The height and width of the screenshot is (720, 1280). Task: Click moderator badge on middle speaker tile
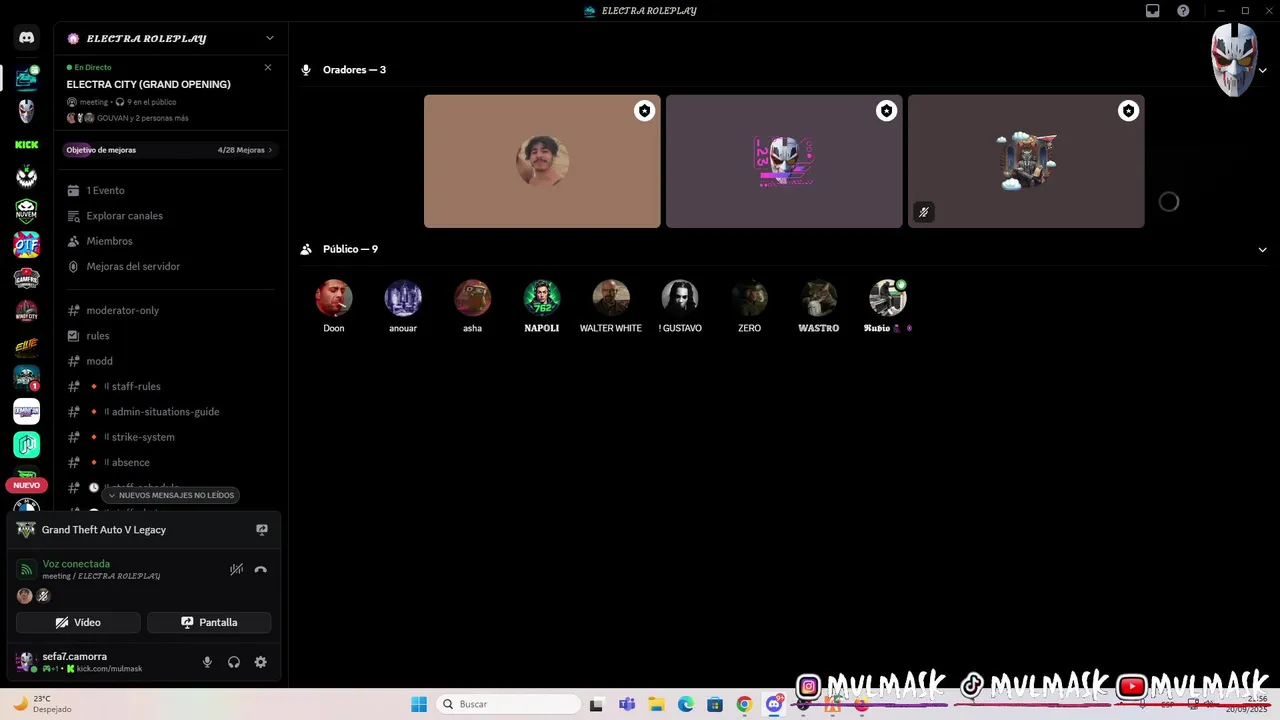pyautogui.click(x=887, y=111)
